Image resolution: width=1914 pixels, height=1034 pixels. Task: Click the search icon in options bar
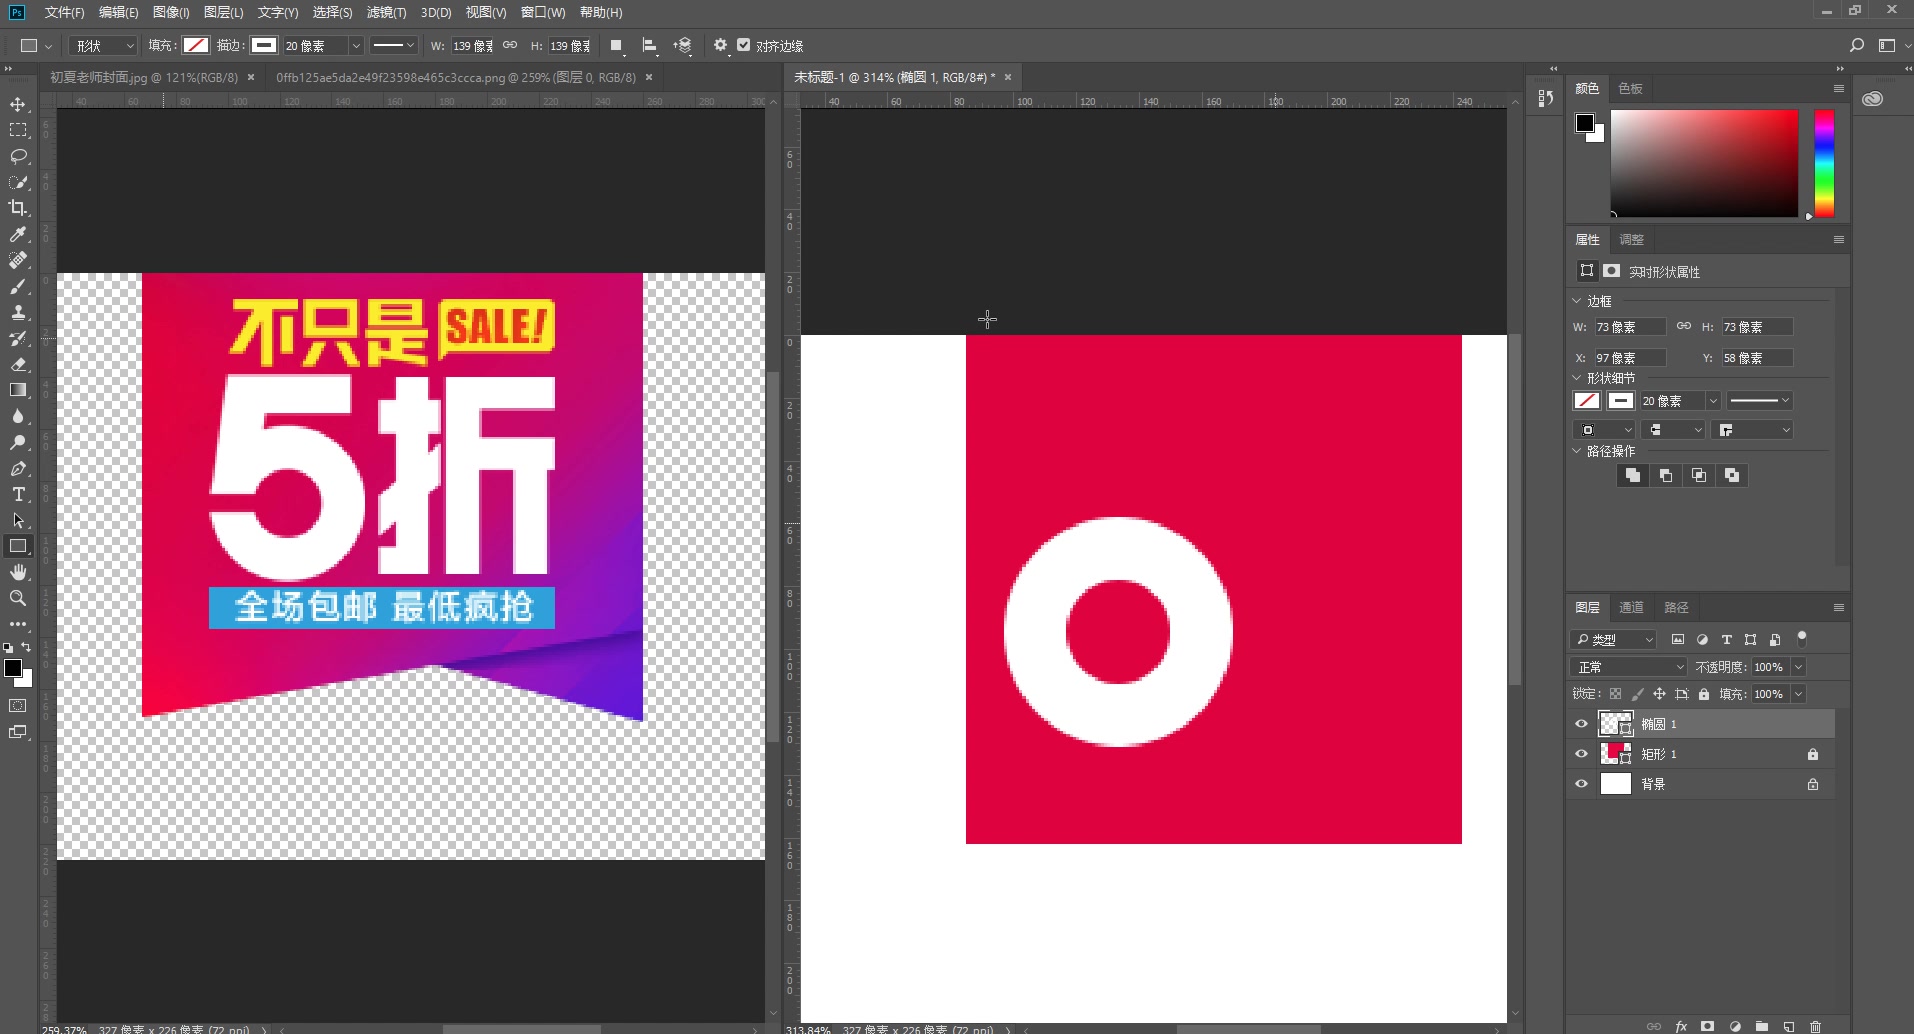click(x=1857, y=45)
